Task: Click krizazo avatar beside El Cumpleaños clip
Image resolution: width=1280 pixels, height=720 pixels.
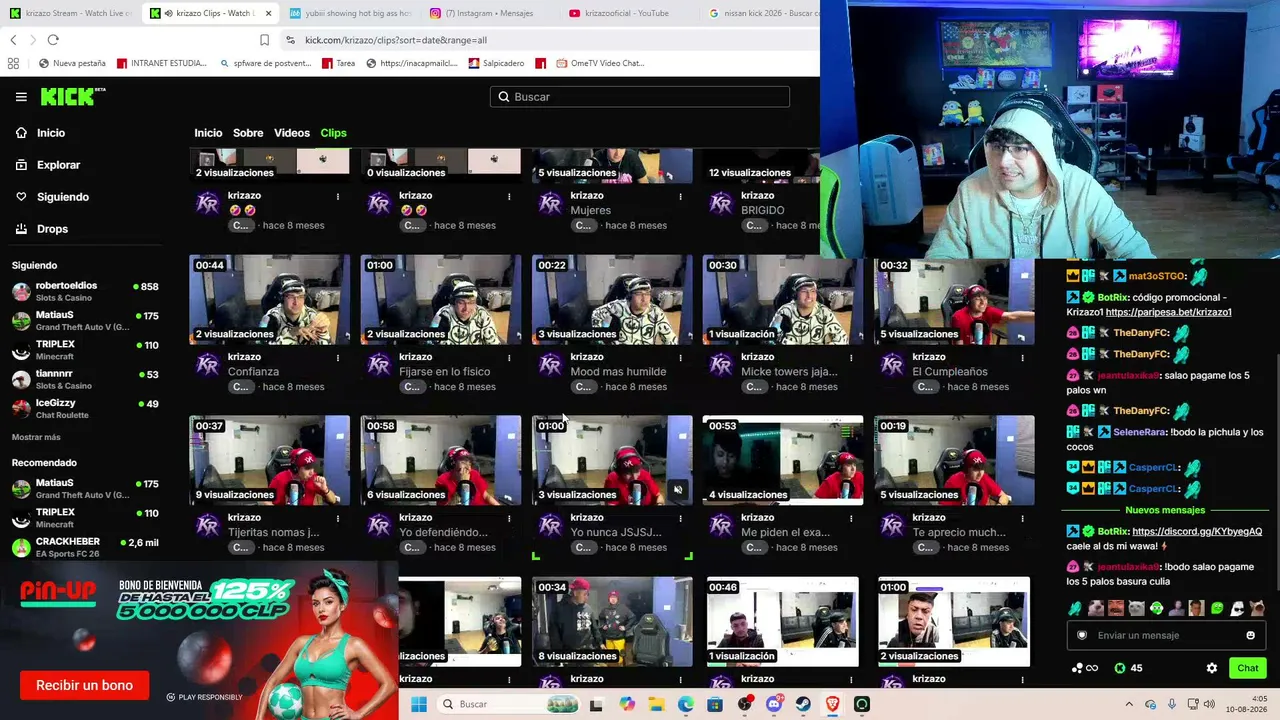Action: tap(892, 365)
